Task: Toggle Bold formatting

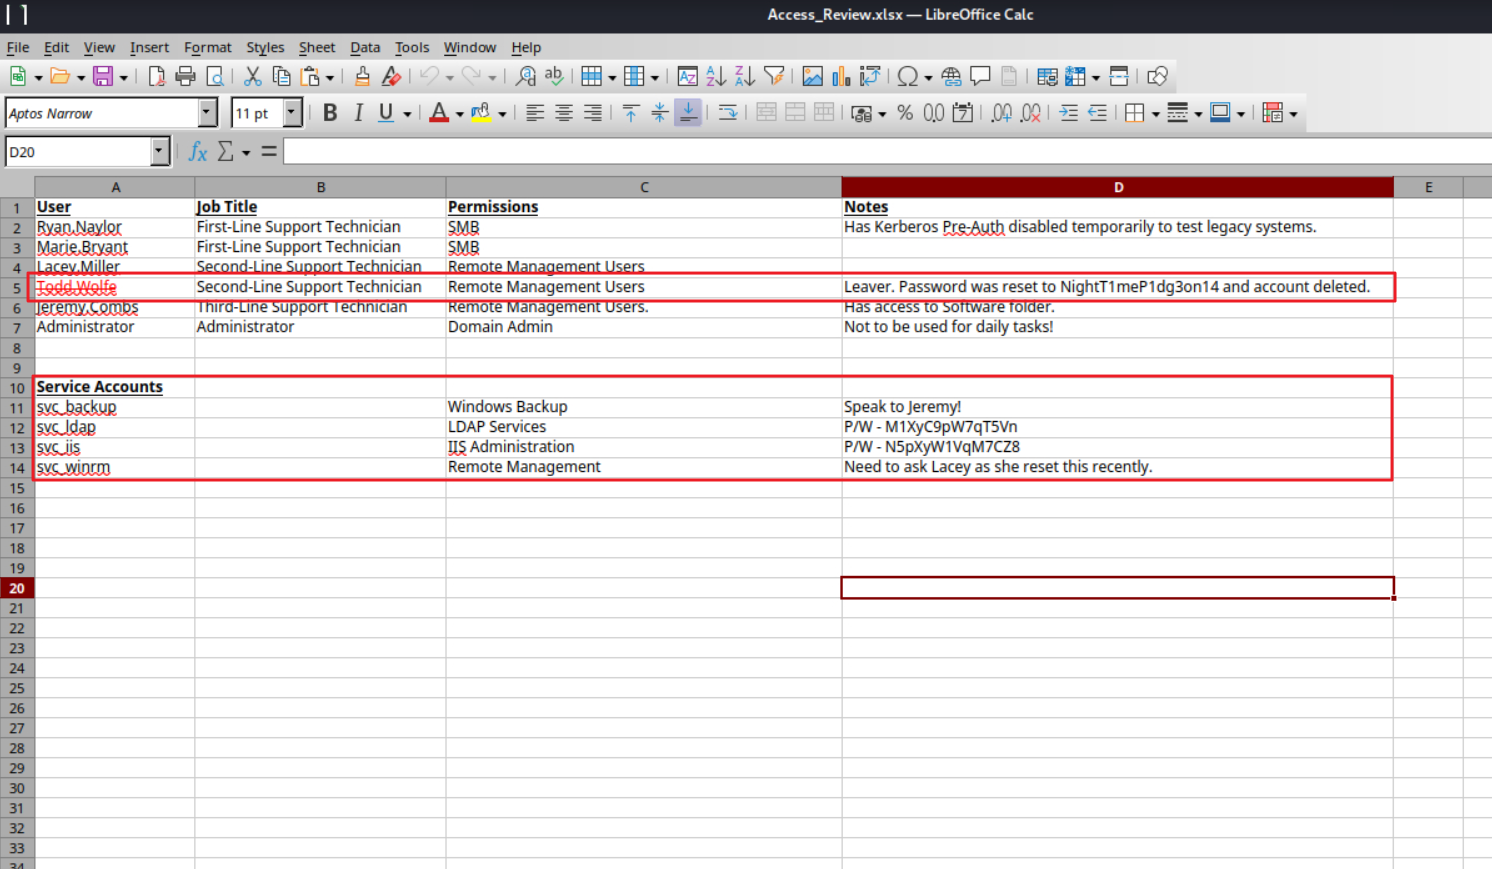Action: point(330,114)
